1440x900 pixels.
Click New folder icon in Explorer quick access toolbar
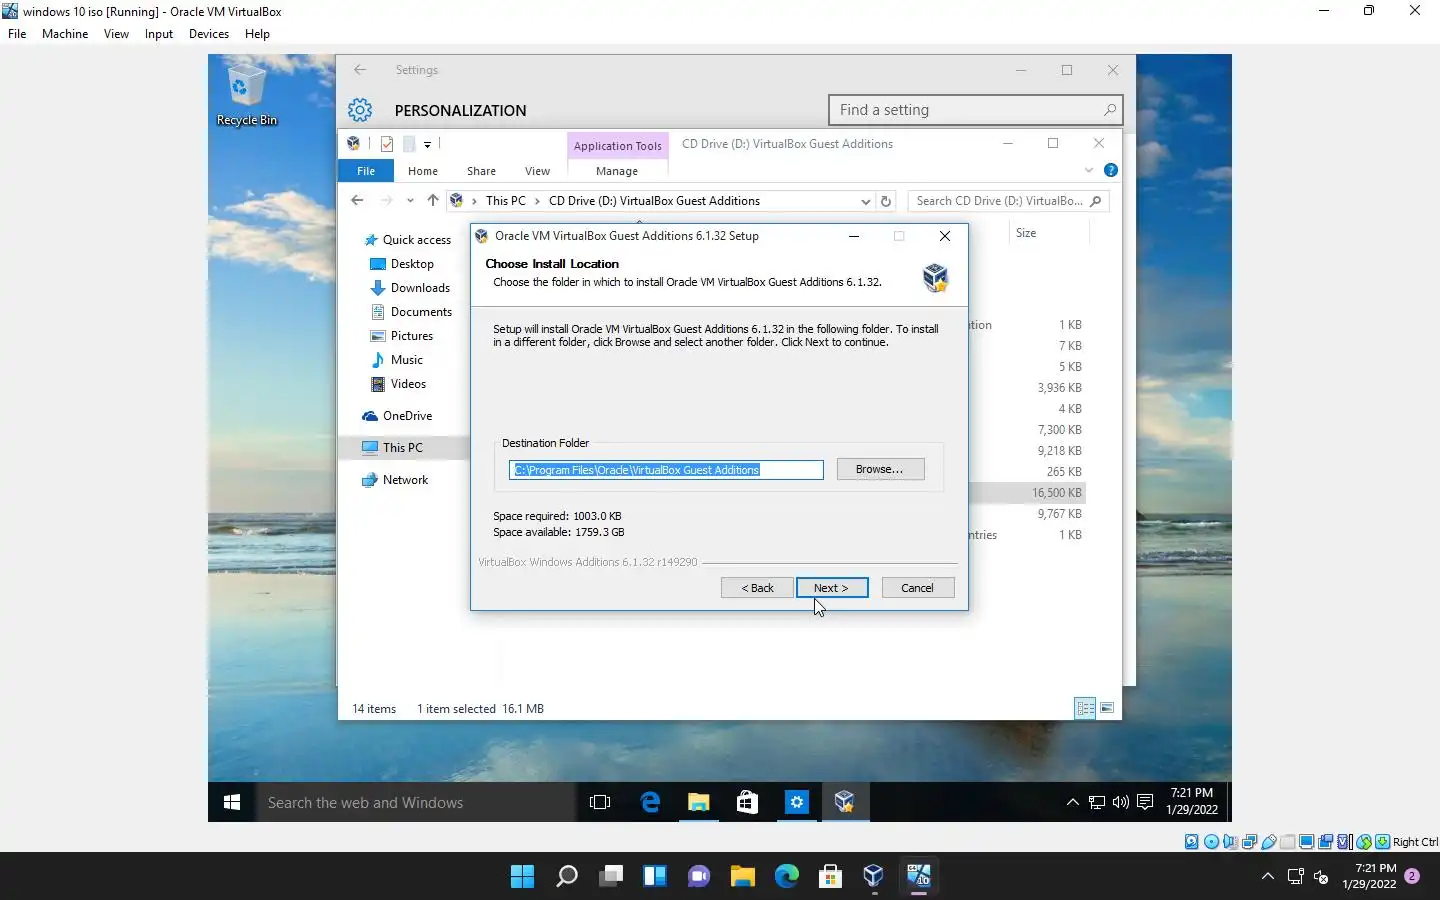pyautogui.click(x=409, y=144)
